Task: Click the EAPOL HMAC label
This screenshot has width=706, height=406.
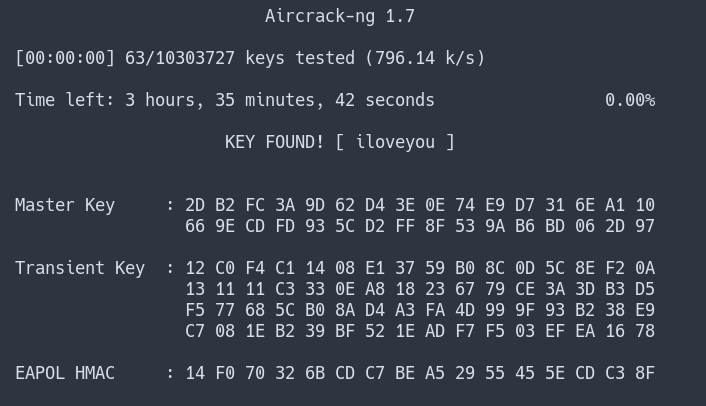Action: 65,373
